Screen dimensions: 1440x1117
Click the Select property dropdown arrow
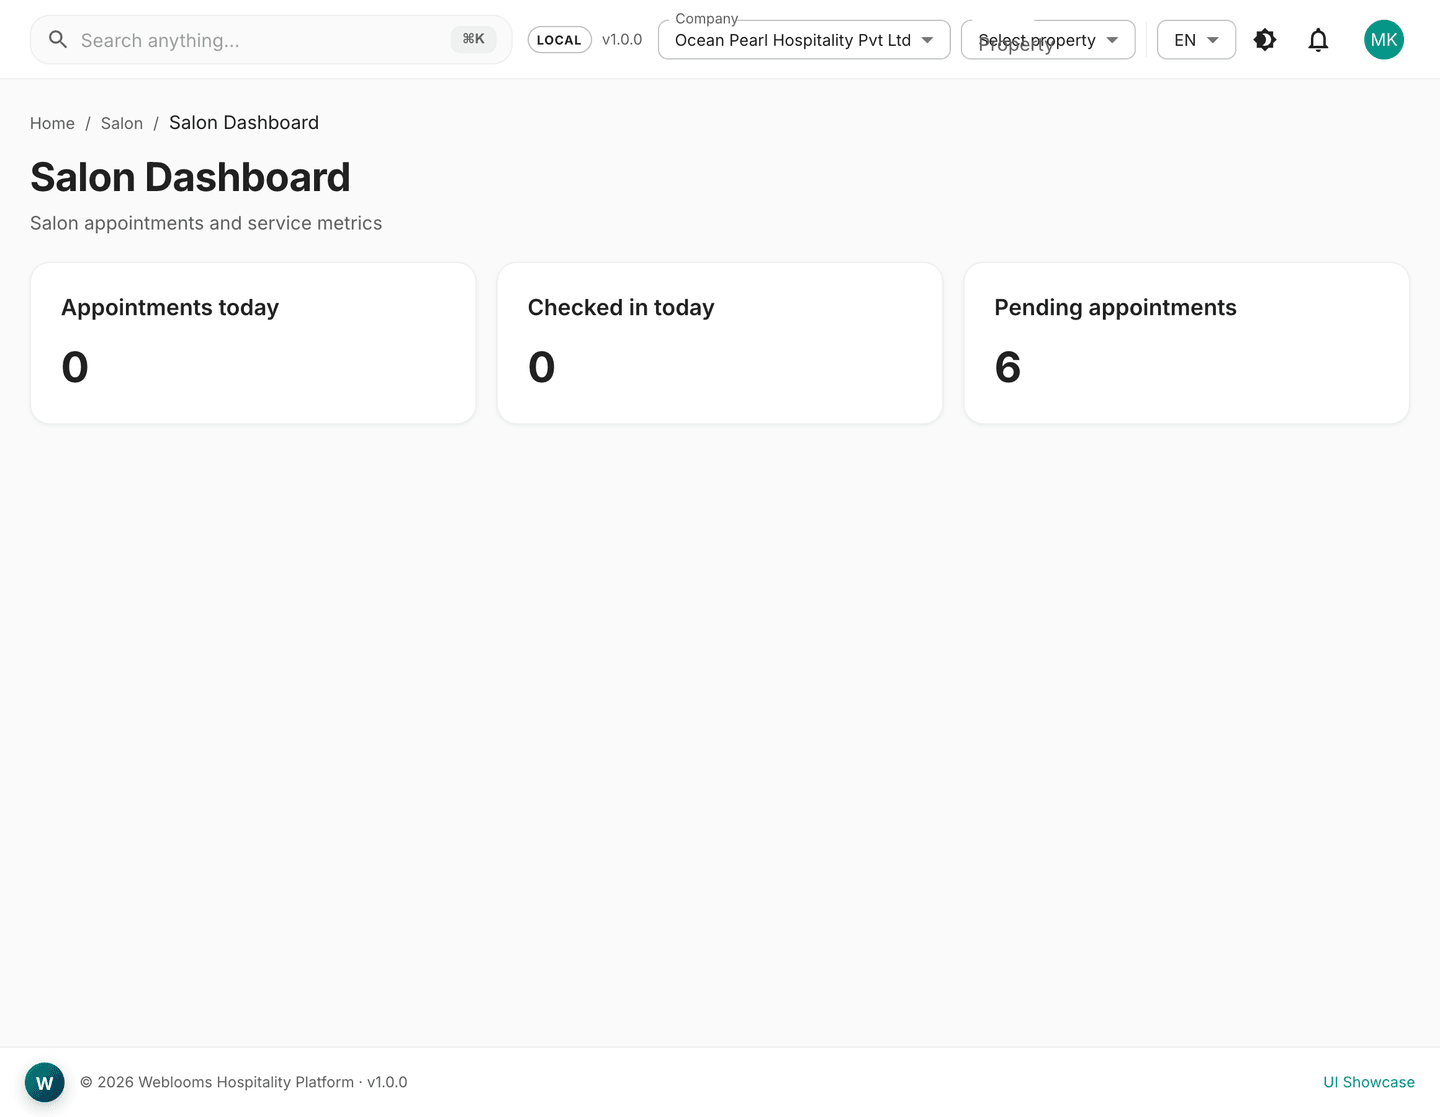point(1112,40)
